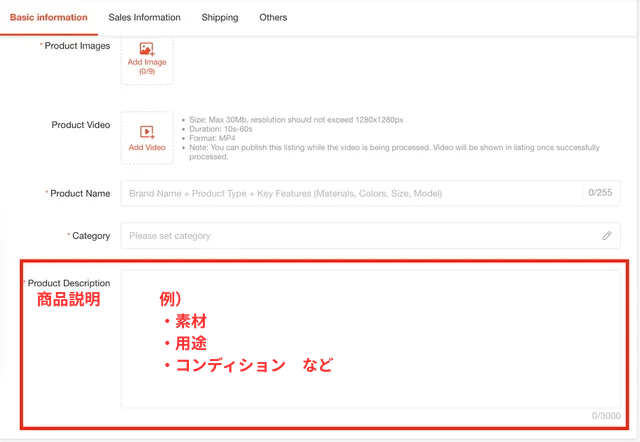Switch to Sales Information tab
Screen dimensions: 640x442
[144, 18]
